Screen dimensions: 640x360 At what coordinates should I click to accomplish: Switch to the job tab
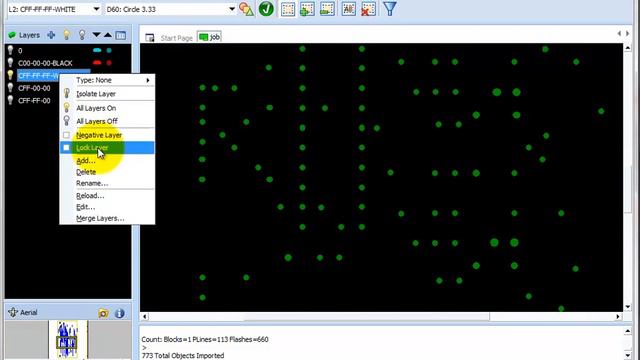tap(209, 37)
